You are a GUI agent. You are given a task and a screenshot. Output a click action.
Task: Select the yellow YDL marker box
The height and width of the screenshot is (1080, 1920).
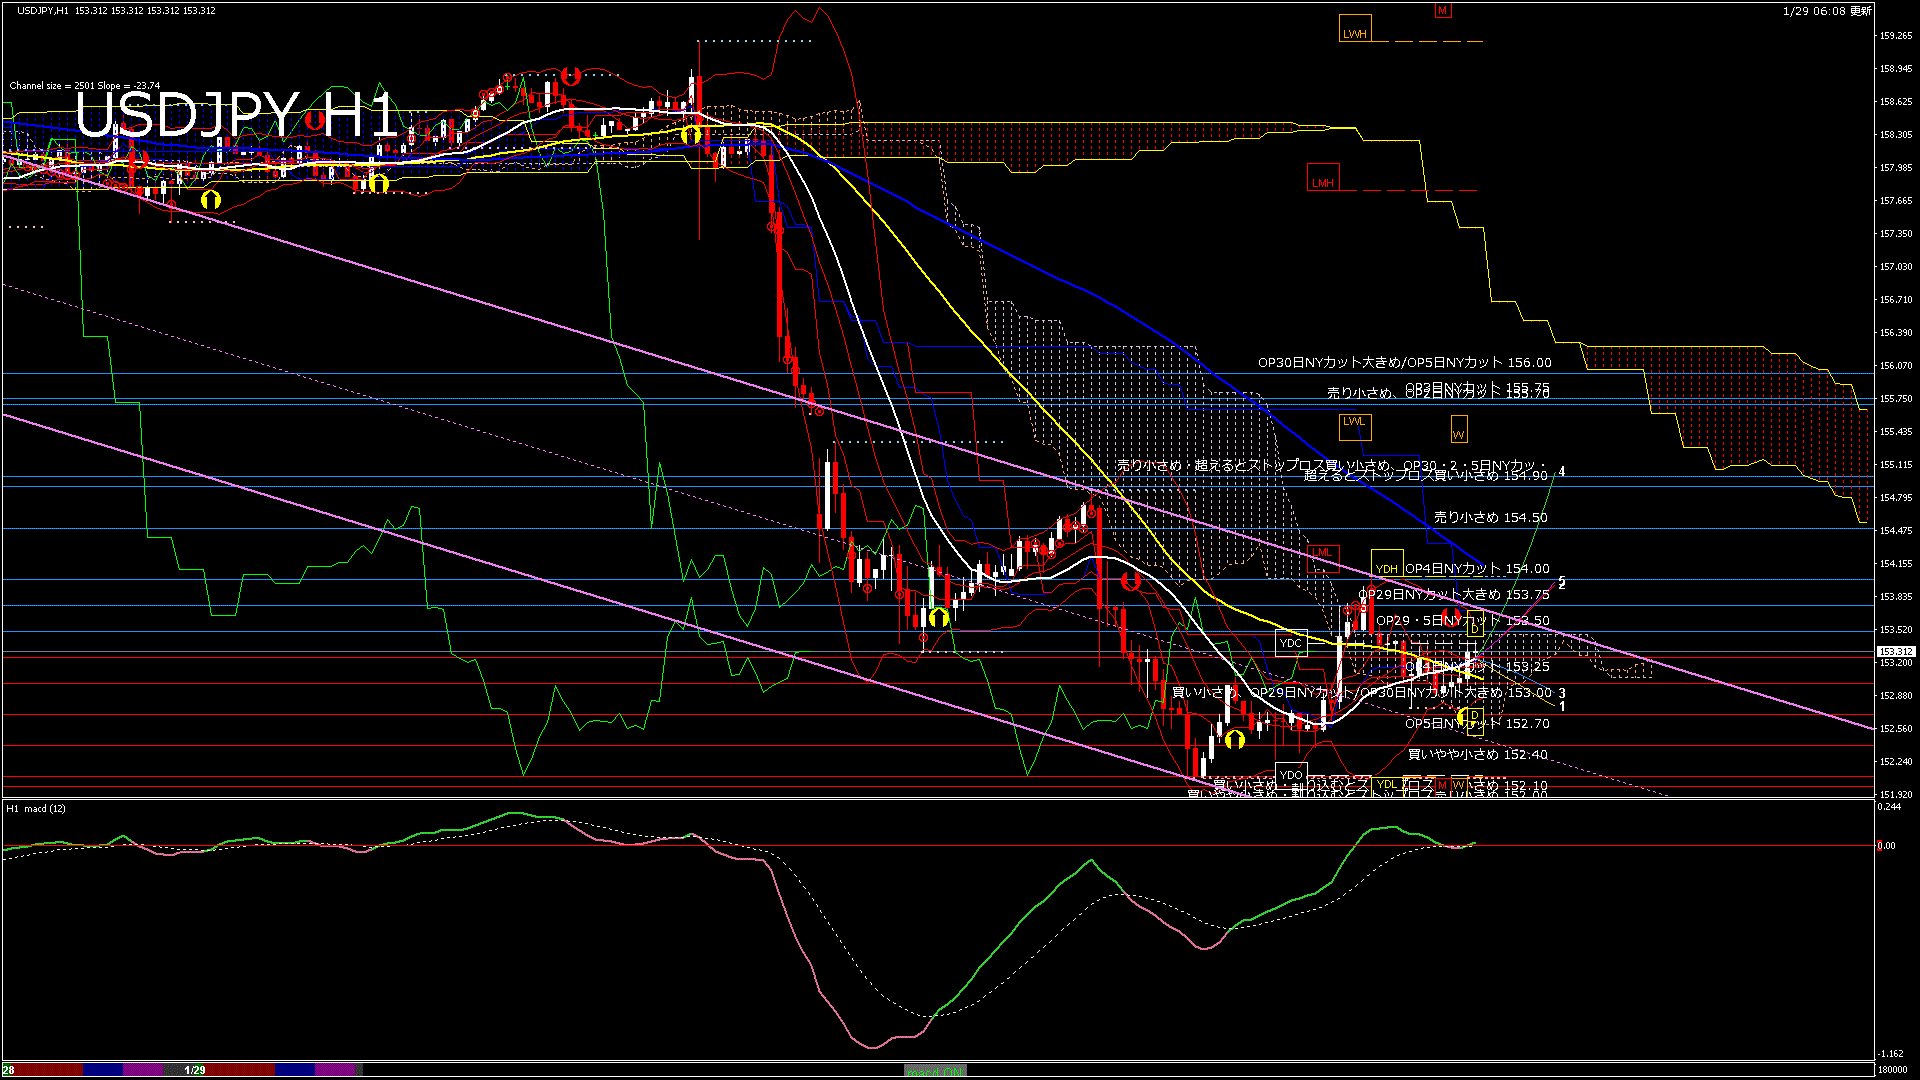point(1386,785)
